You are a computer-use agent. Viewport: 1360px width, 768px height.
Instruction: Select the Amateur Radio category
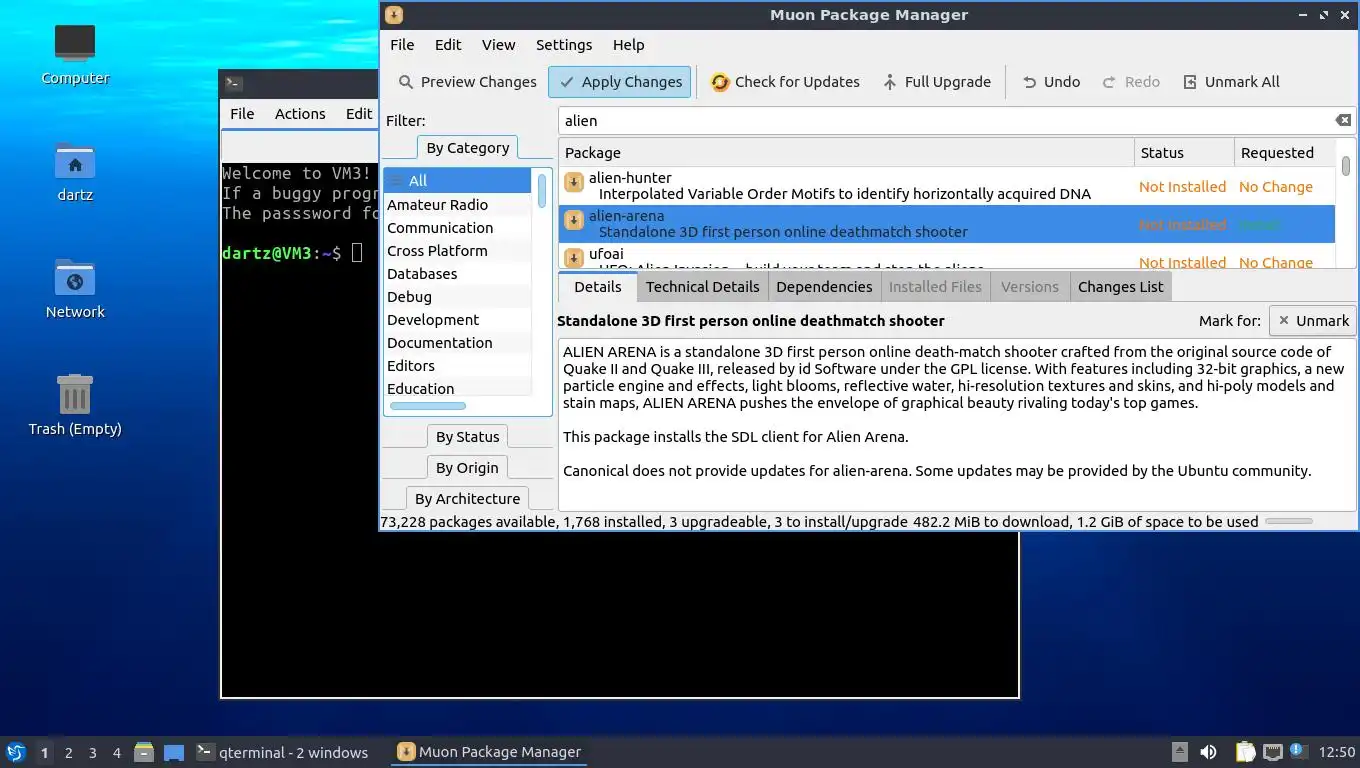coord(458,205)
